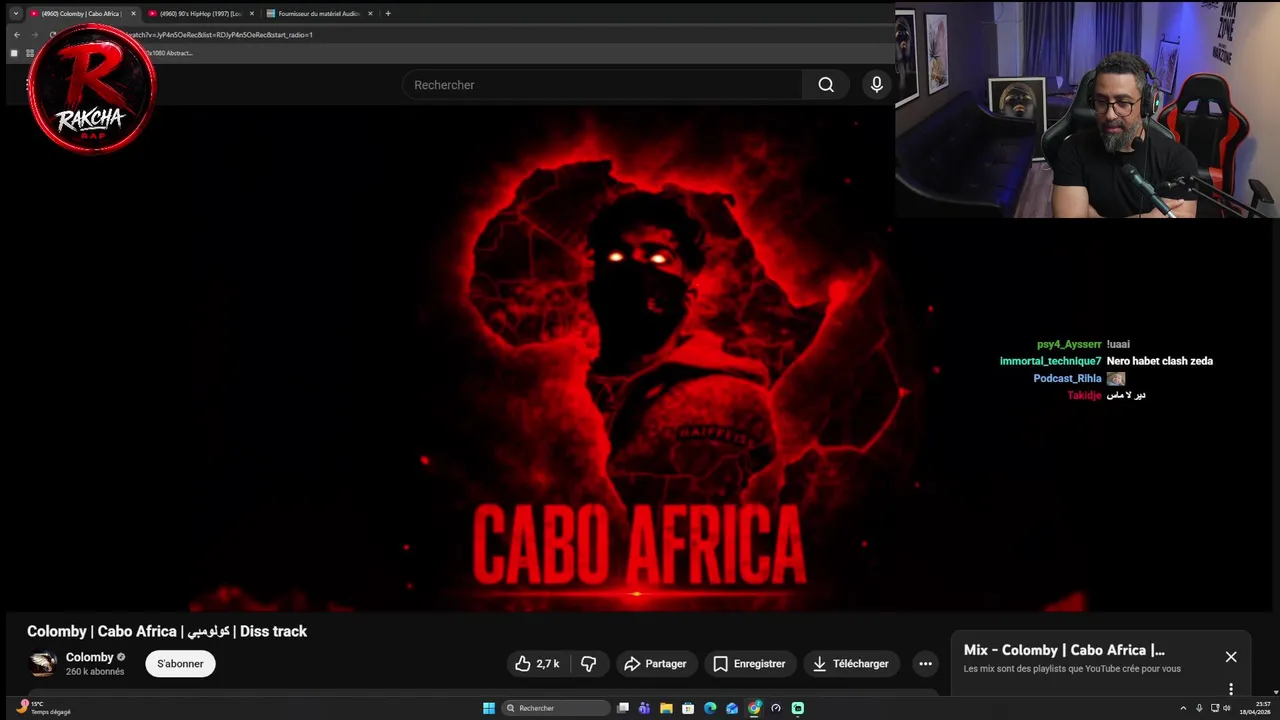
Task: Focus the YouTube Rechercher search field
Action: click(602, 85)
